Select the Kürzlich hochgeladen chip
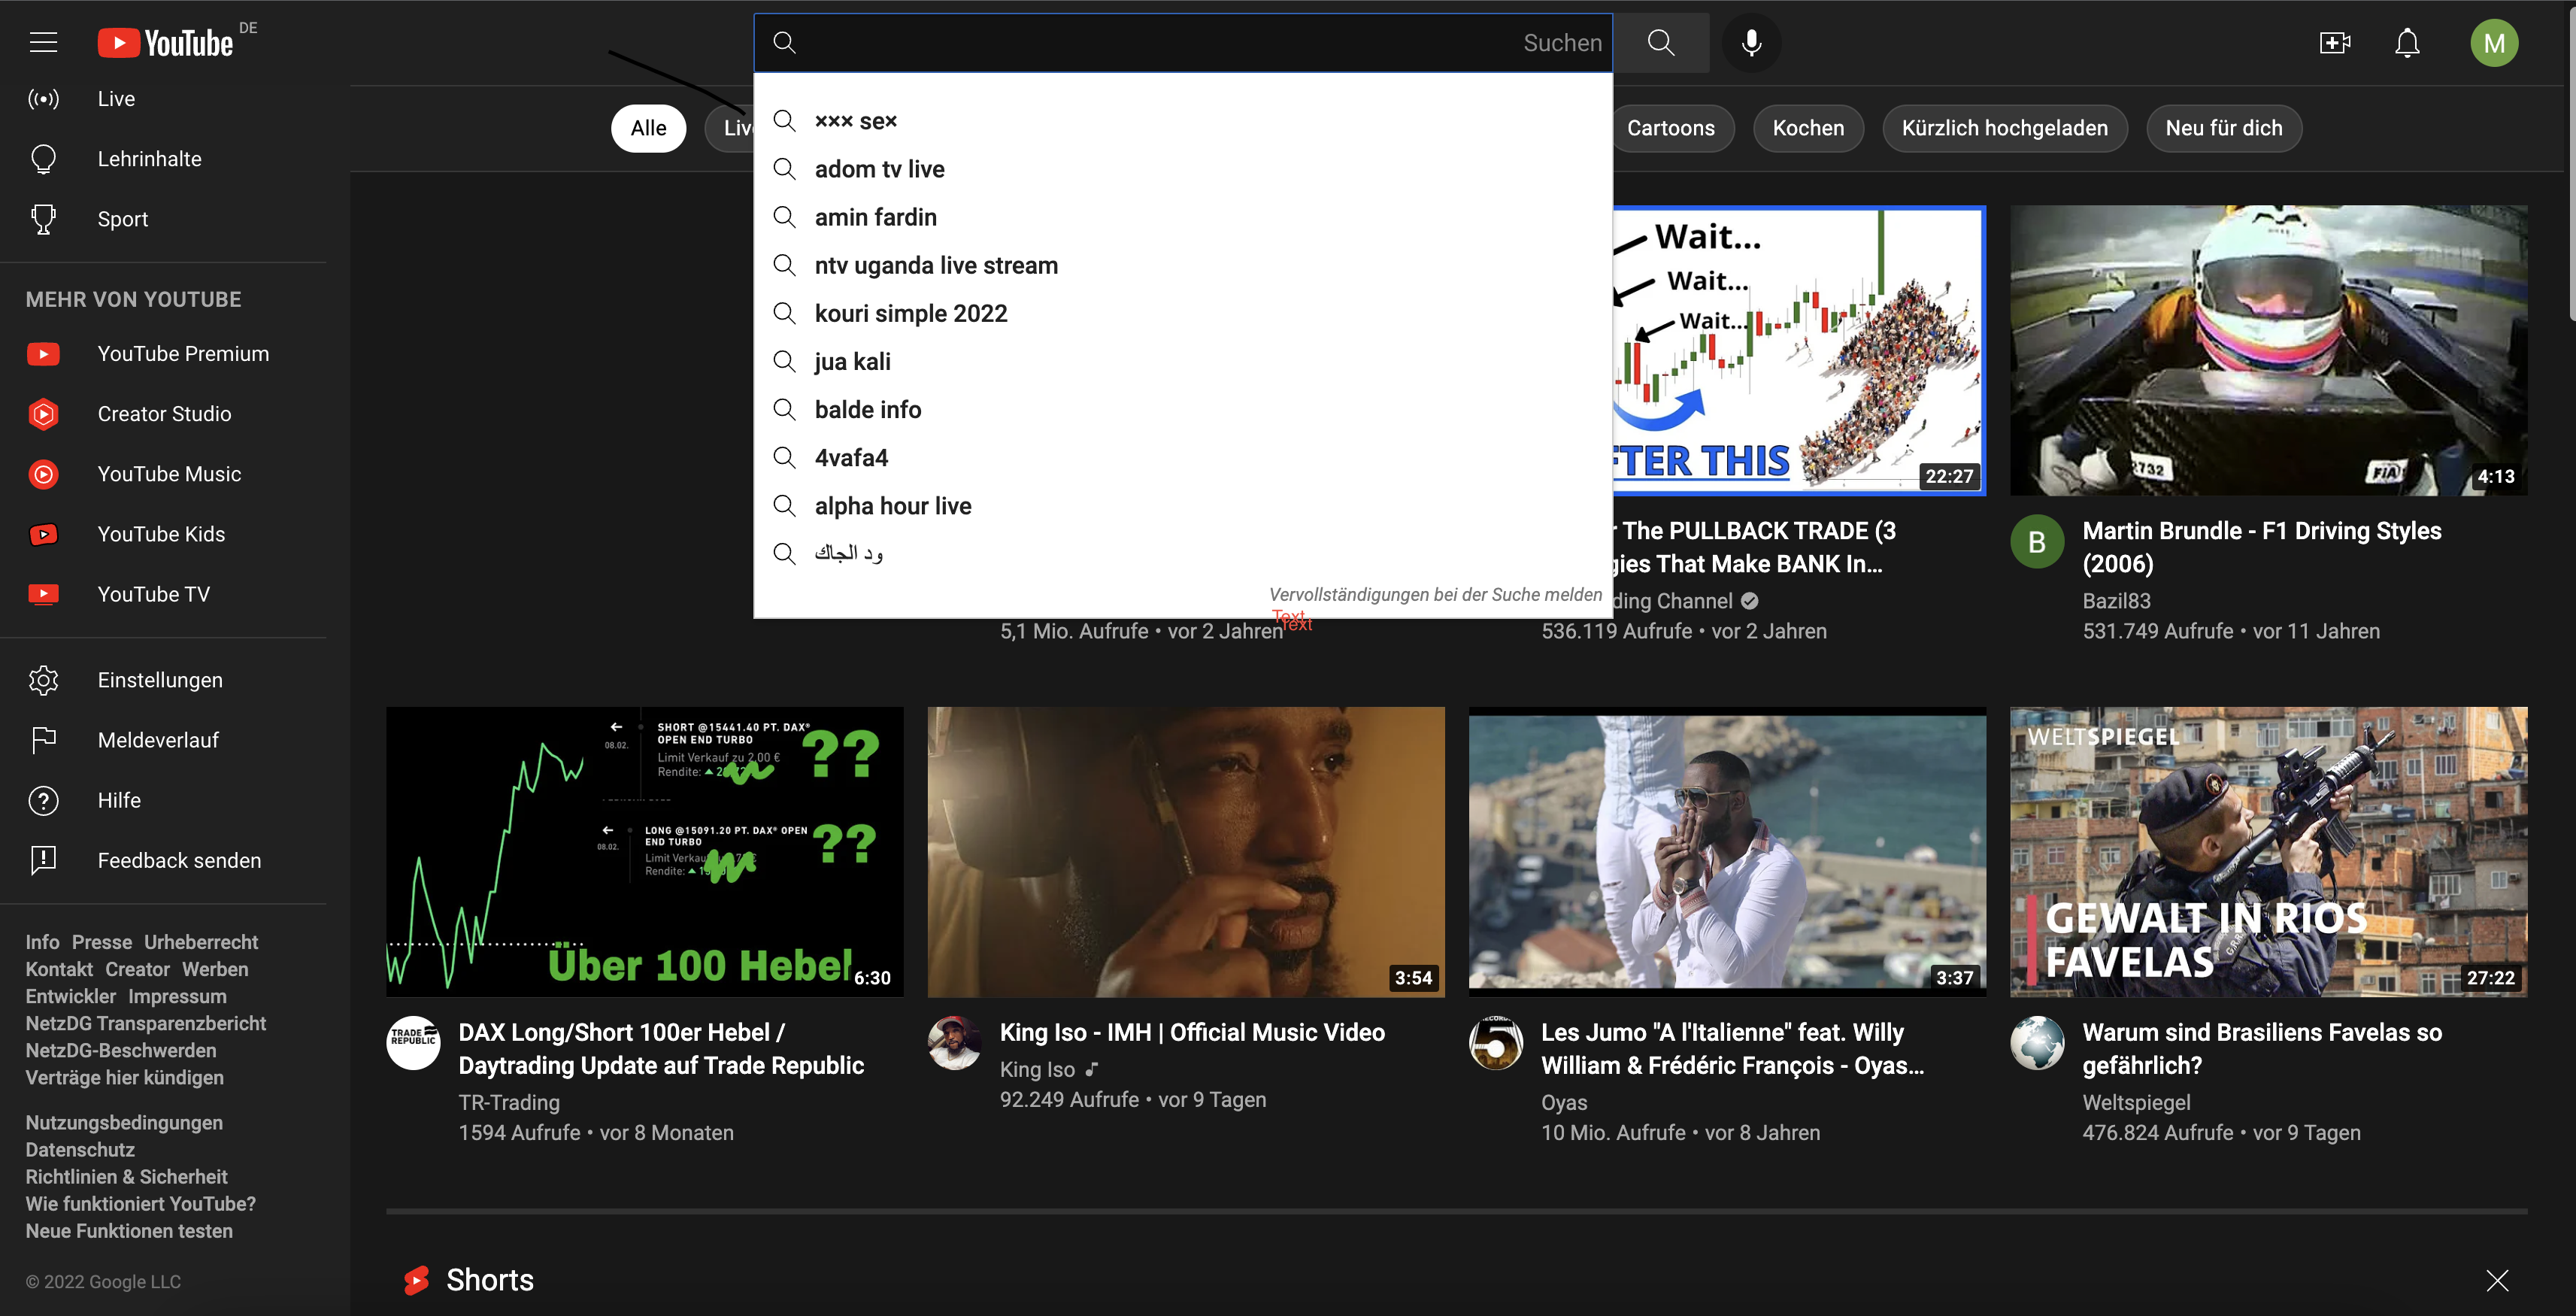The height and width of the screenshot is (1316, 2576). coord(2004,128)
